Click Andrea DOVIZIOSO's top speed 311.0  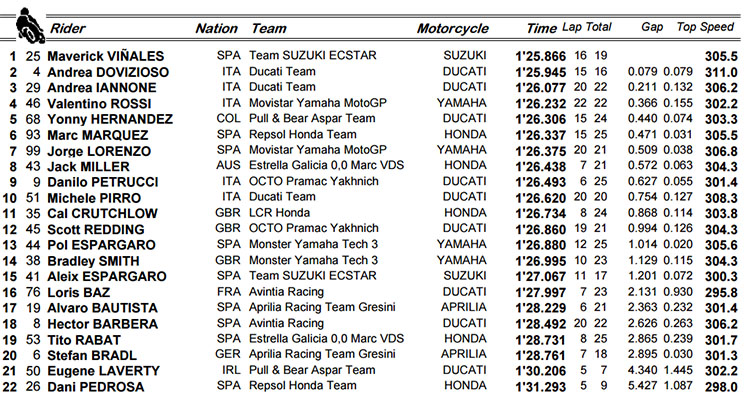point(721,72)
